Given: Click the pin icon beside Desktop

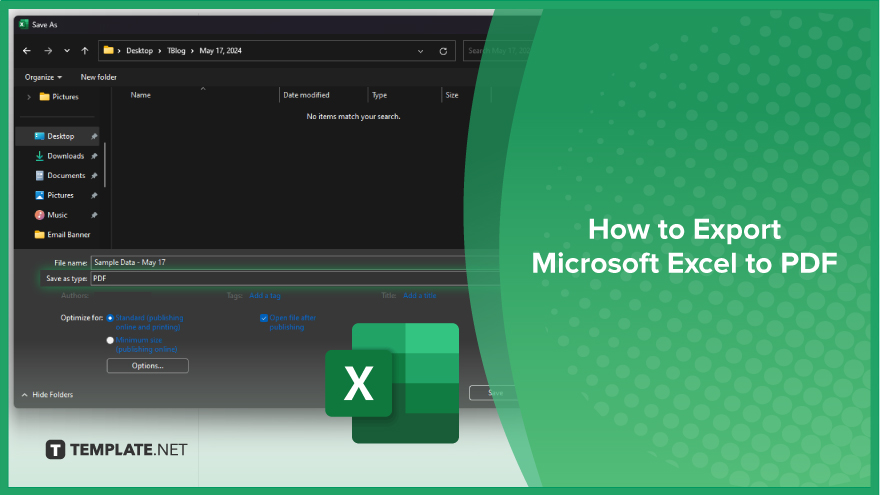Looking at the screenshot, I should (x=94, y=136).
